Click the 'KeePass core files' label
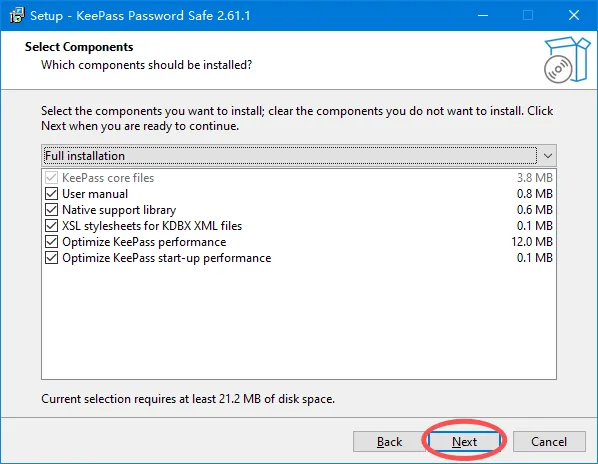598x464 pixels. (x=108, y=178)
